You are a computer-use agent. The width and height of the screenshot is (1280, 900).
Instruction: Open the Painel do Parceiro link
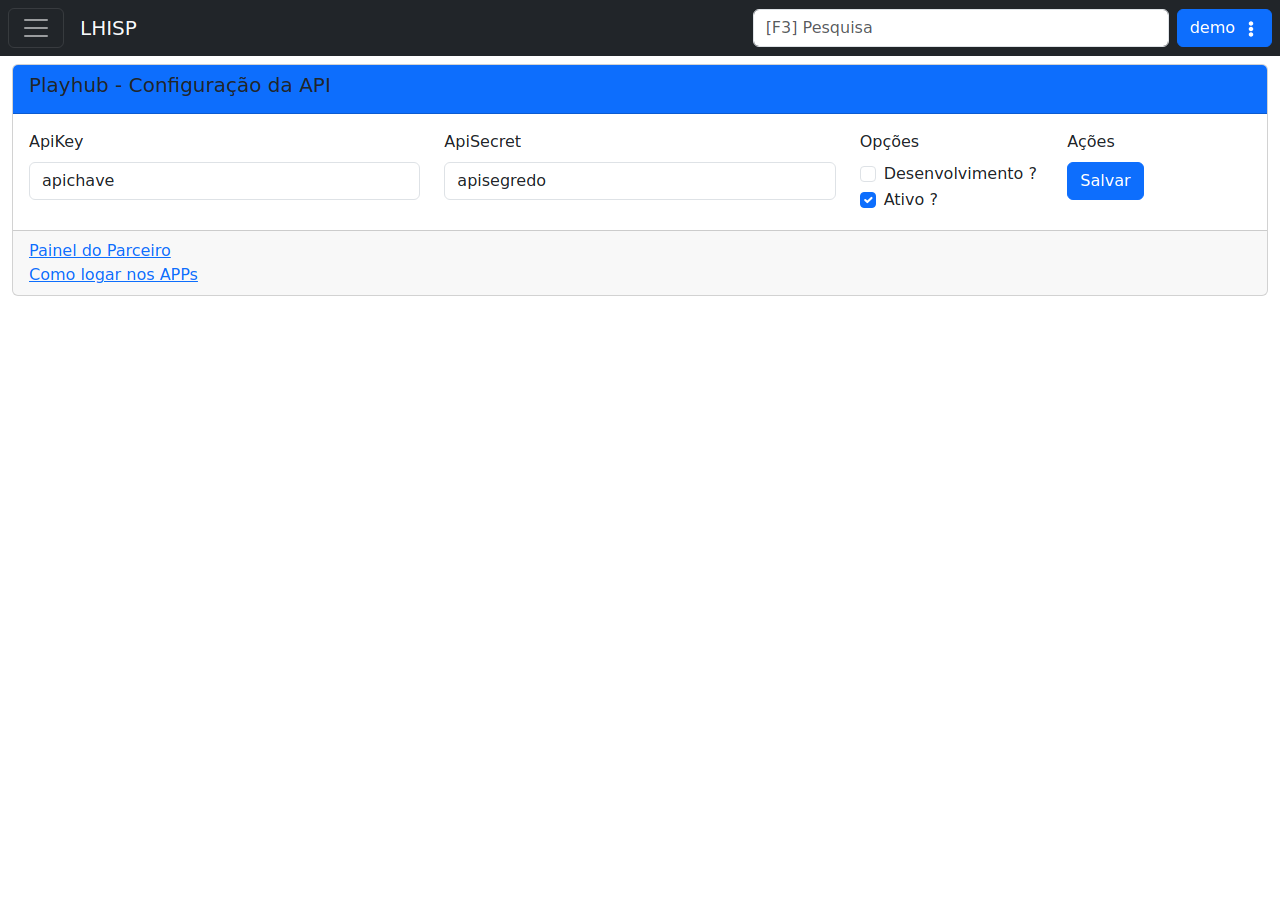[100, 250]
